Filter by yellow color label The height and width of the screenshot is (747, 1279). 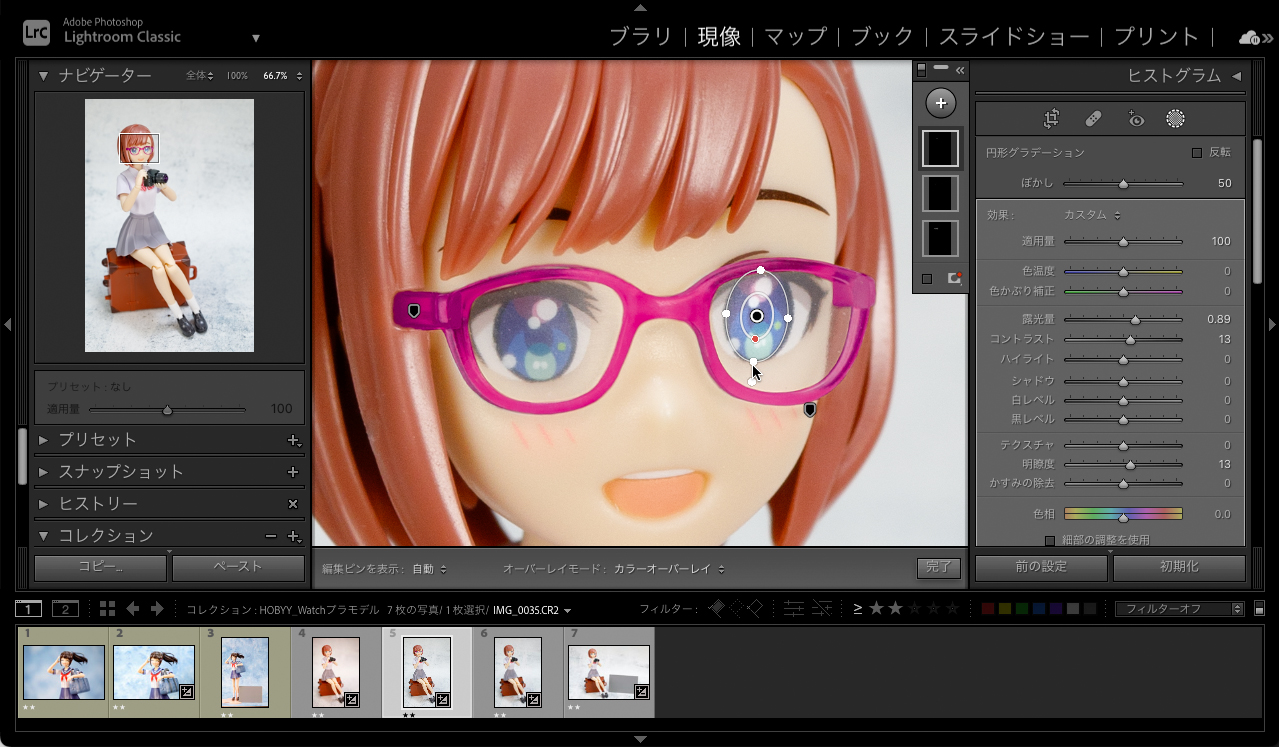pyautogui.click(x=1006, y=608)
